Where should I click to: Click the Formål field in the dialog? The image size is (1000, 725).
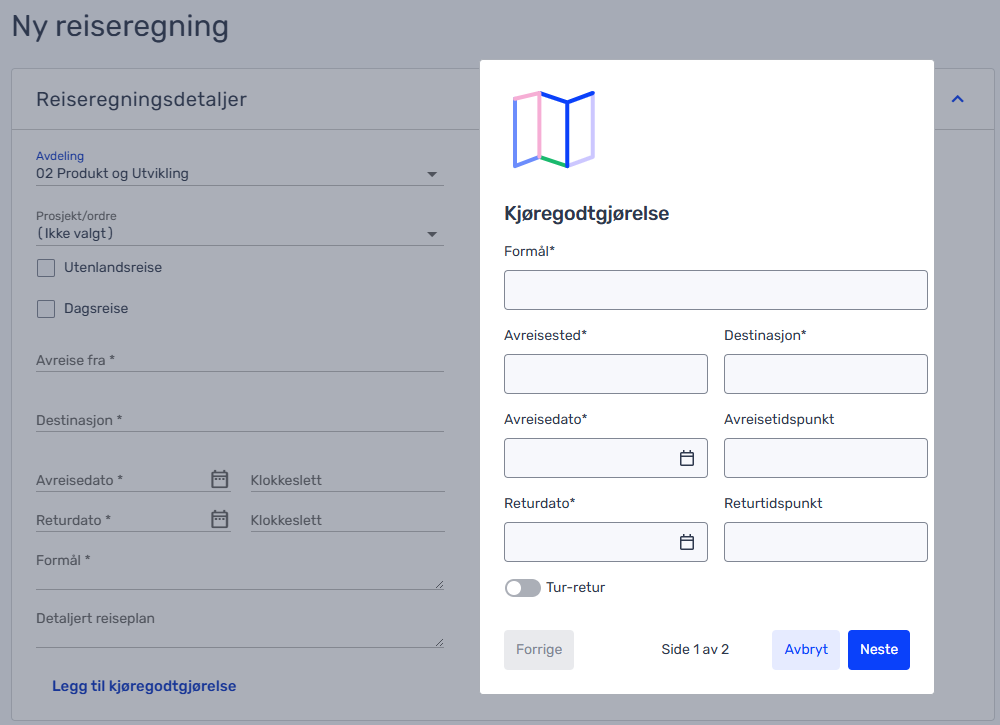(715, 290)
